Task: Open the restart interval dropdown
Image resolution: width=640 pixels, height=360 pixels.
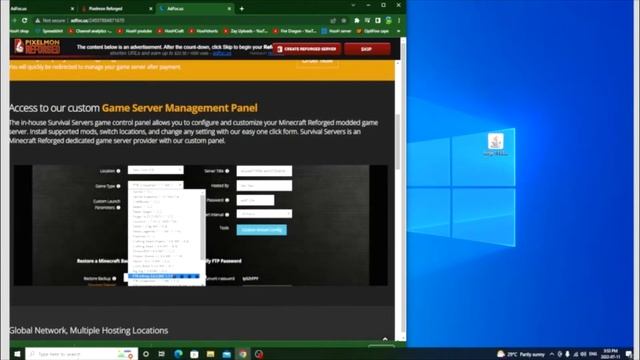Action: pos(264,213)
